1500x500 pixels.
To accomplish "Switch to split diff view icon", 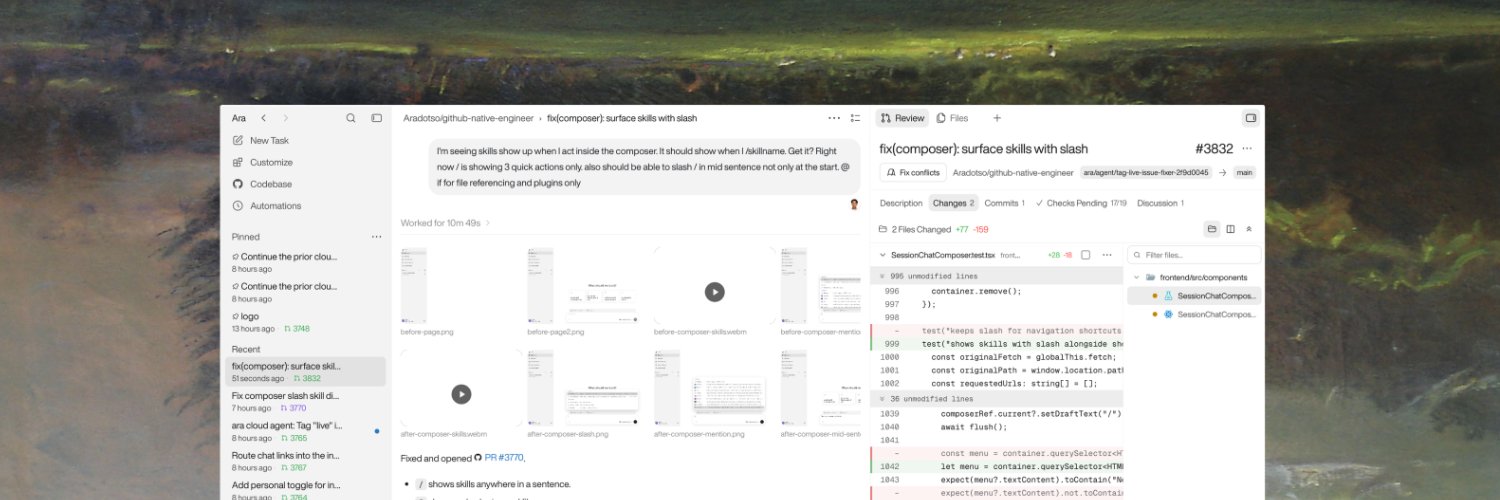I will pos(1230,229).
